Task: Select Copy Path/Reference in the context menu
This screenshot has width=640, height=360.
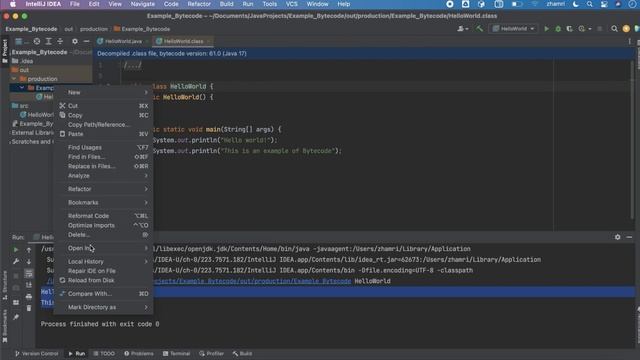Action: pos(104,124)
